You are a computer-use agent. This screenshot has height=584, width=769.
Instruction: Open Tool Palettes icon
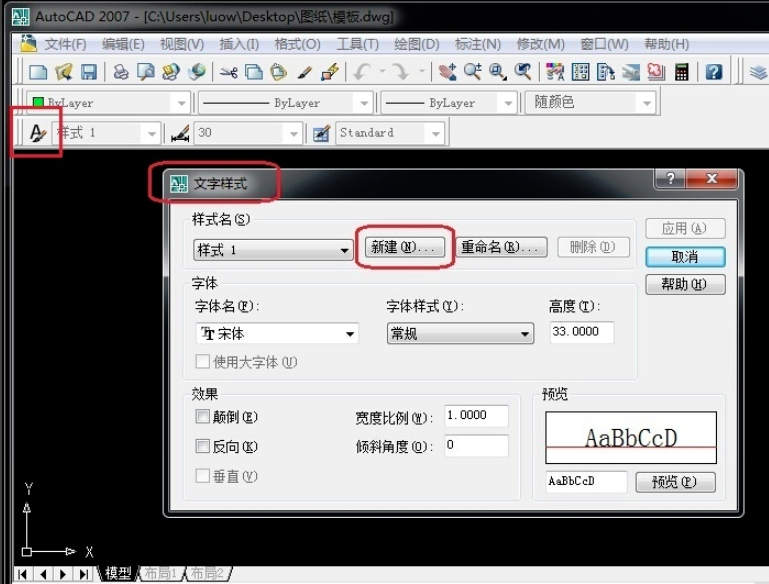pos(606,73)
